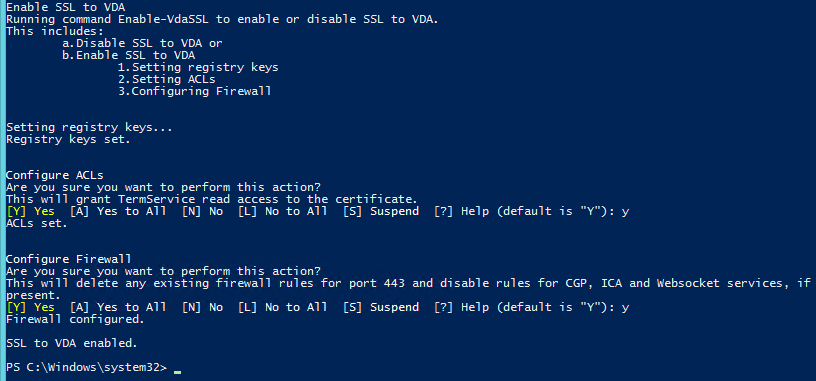The width and height of the screenshot is (816, 381).
Task: Click [N] No in the ACLs prompt
Action: tap(202, 211)
